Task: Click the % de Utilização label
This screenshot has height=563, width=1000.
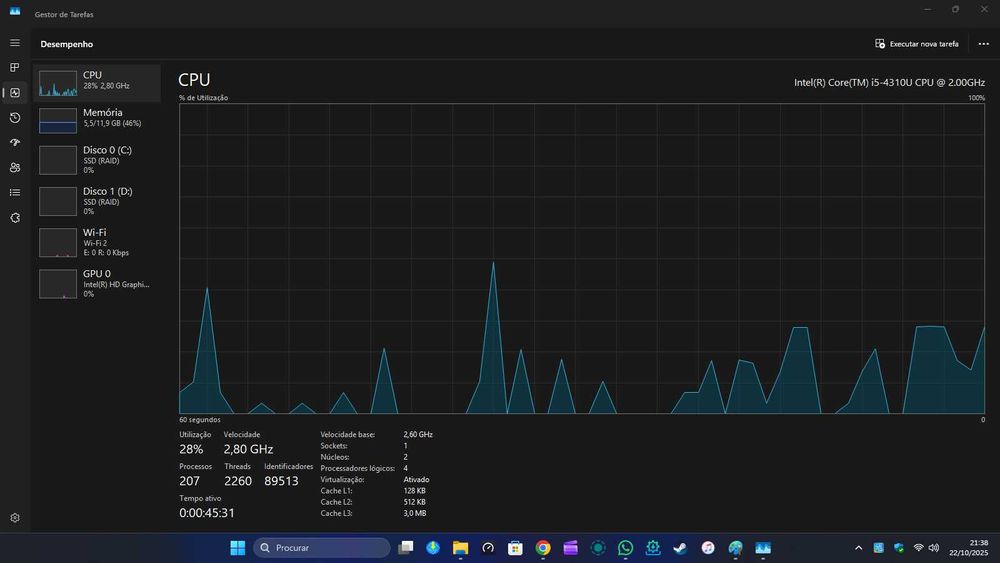Action: point(203,98)
